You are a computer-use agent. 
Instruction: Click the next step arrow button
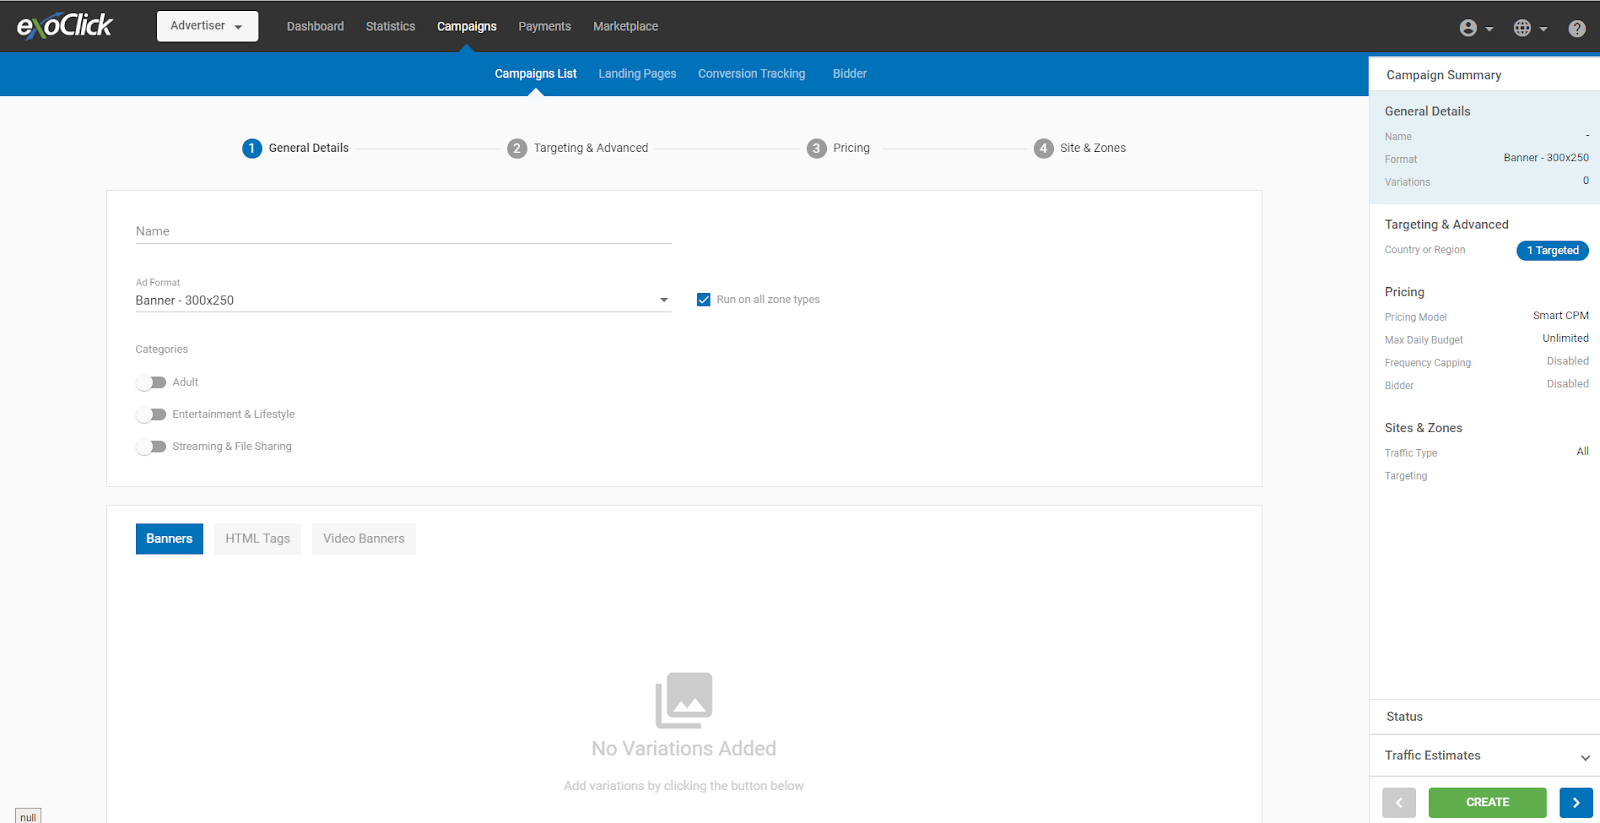coord(1575,802)
